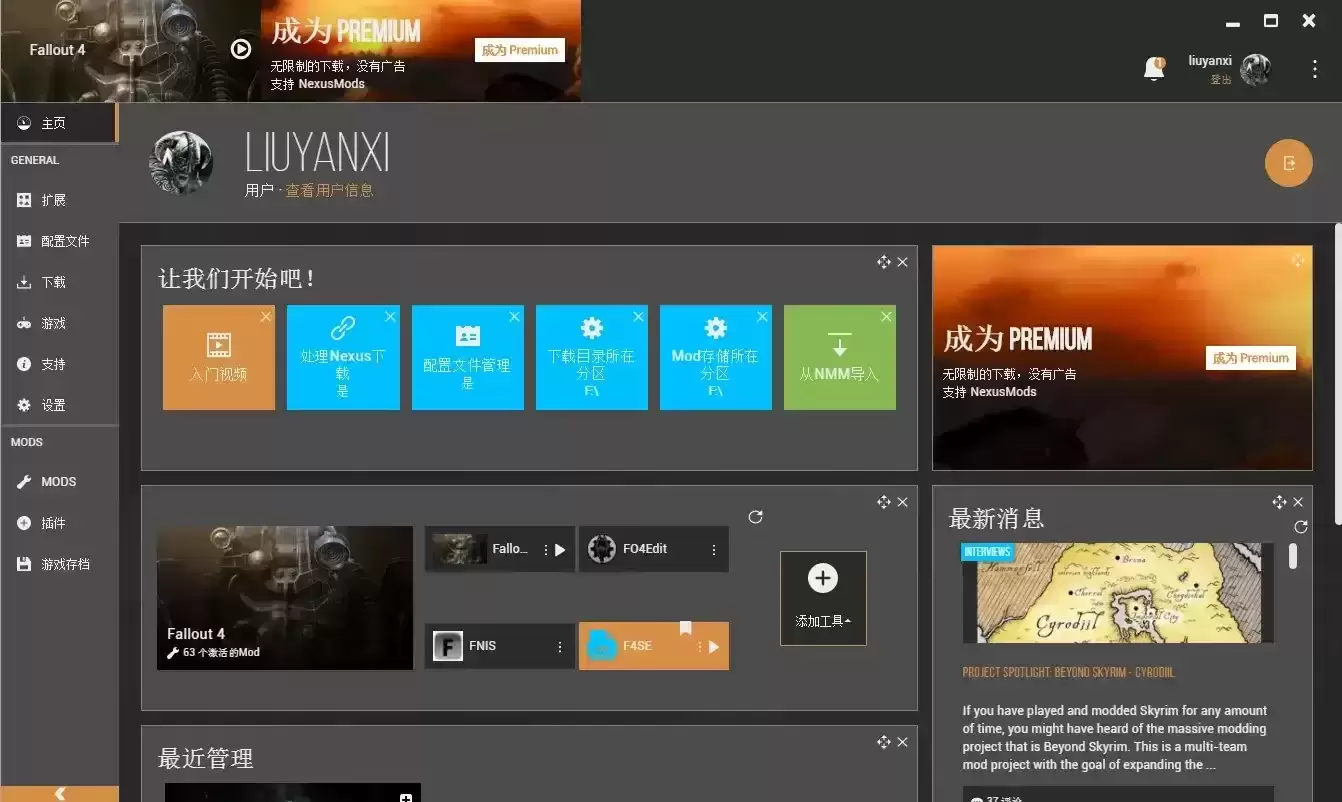Viewport: 1342px width, 802px height.
Task: Toggle the 处理Nexus下载 tile
Action: tap(342, 358)
